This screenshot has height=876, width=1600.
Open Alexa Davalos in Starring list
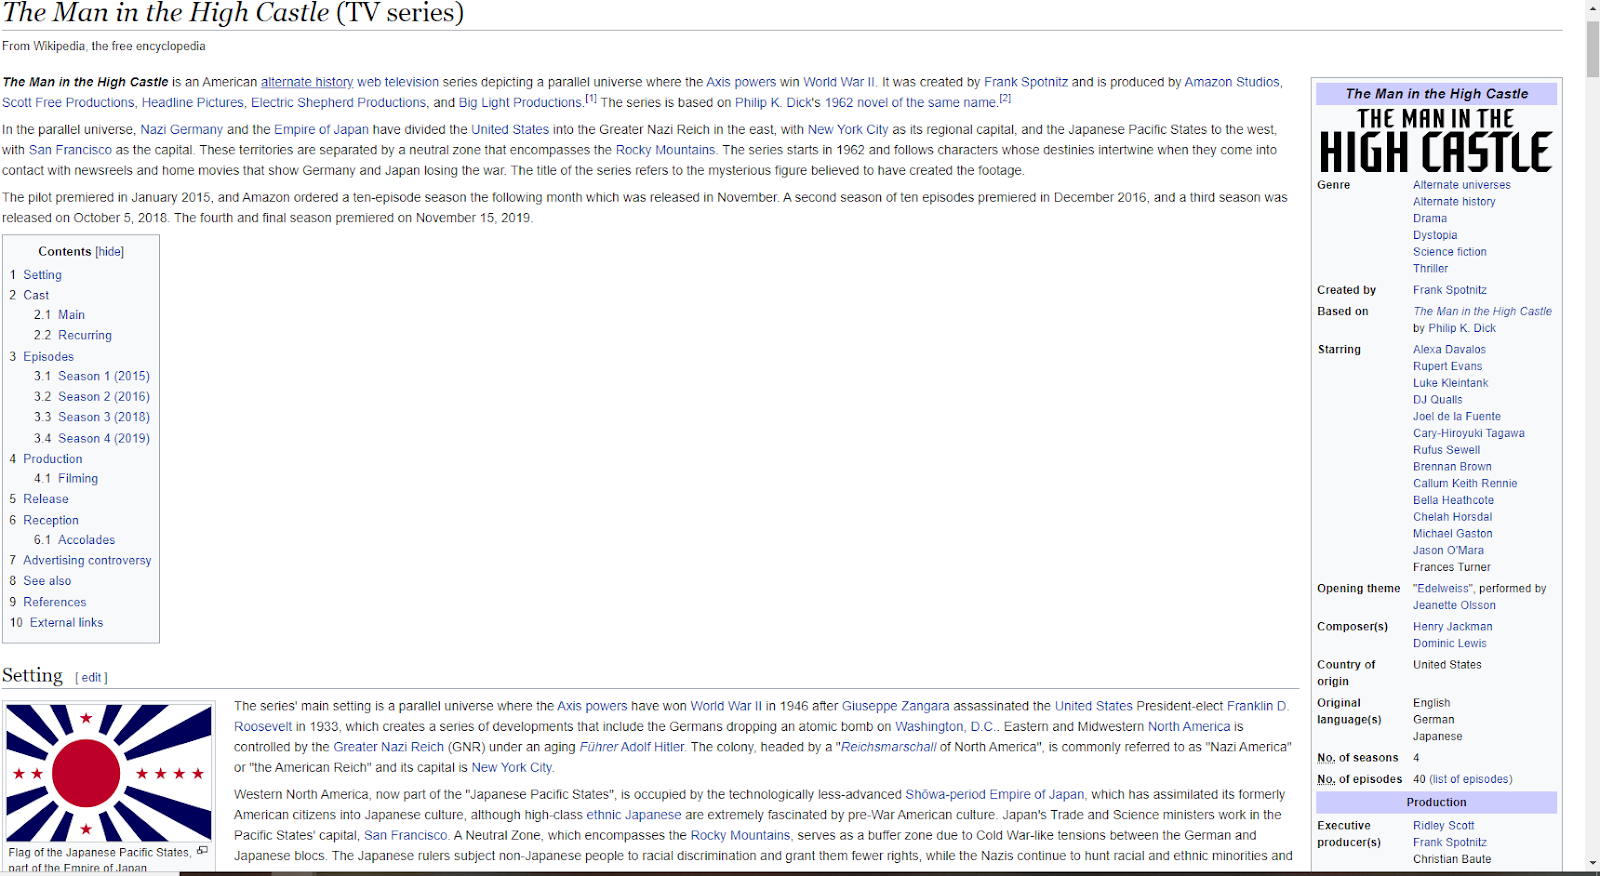coord(1449,350)
